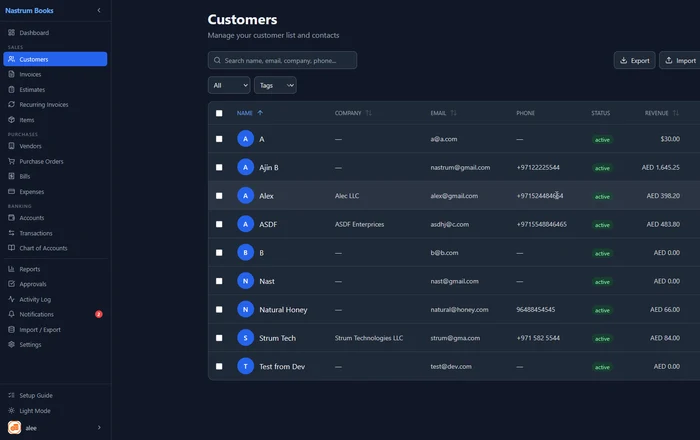Check the box for customer A
This screenshot has height=440, width=700.
coord(219,139)
